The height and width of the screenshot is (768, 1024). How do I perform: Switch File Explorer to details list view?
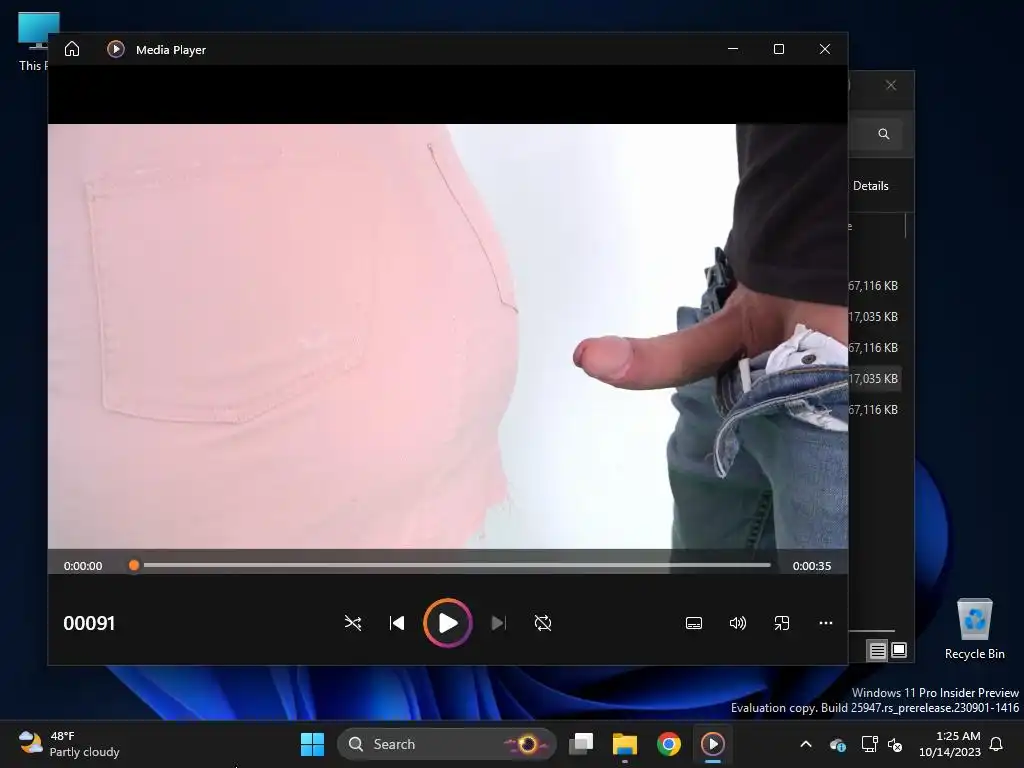878,650
